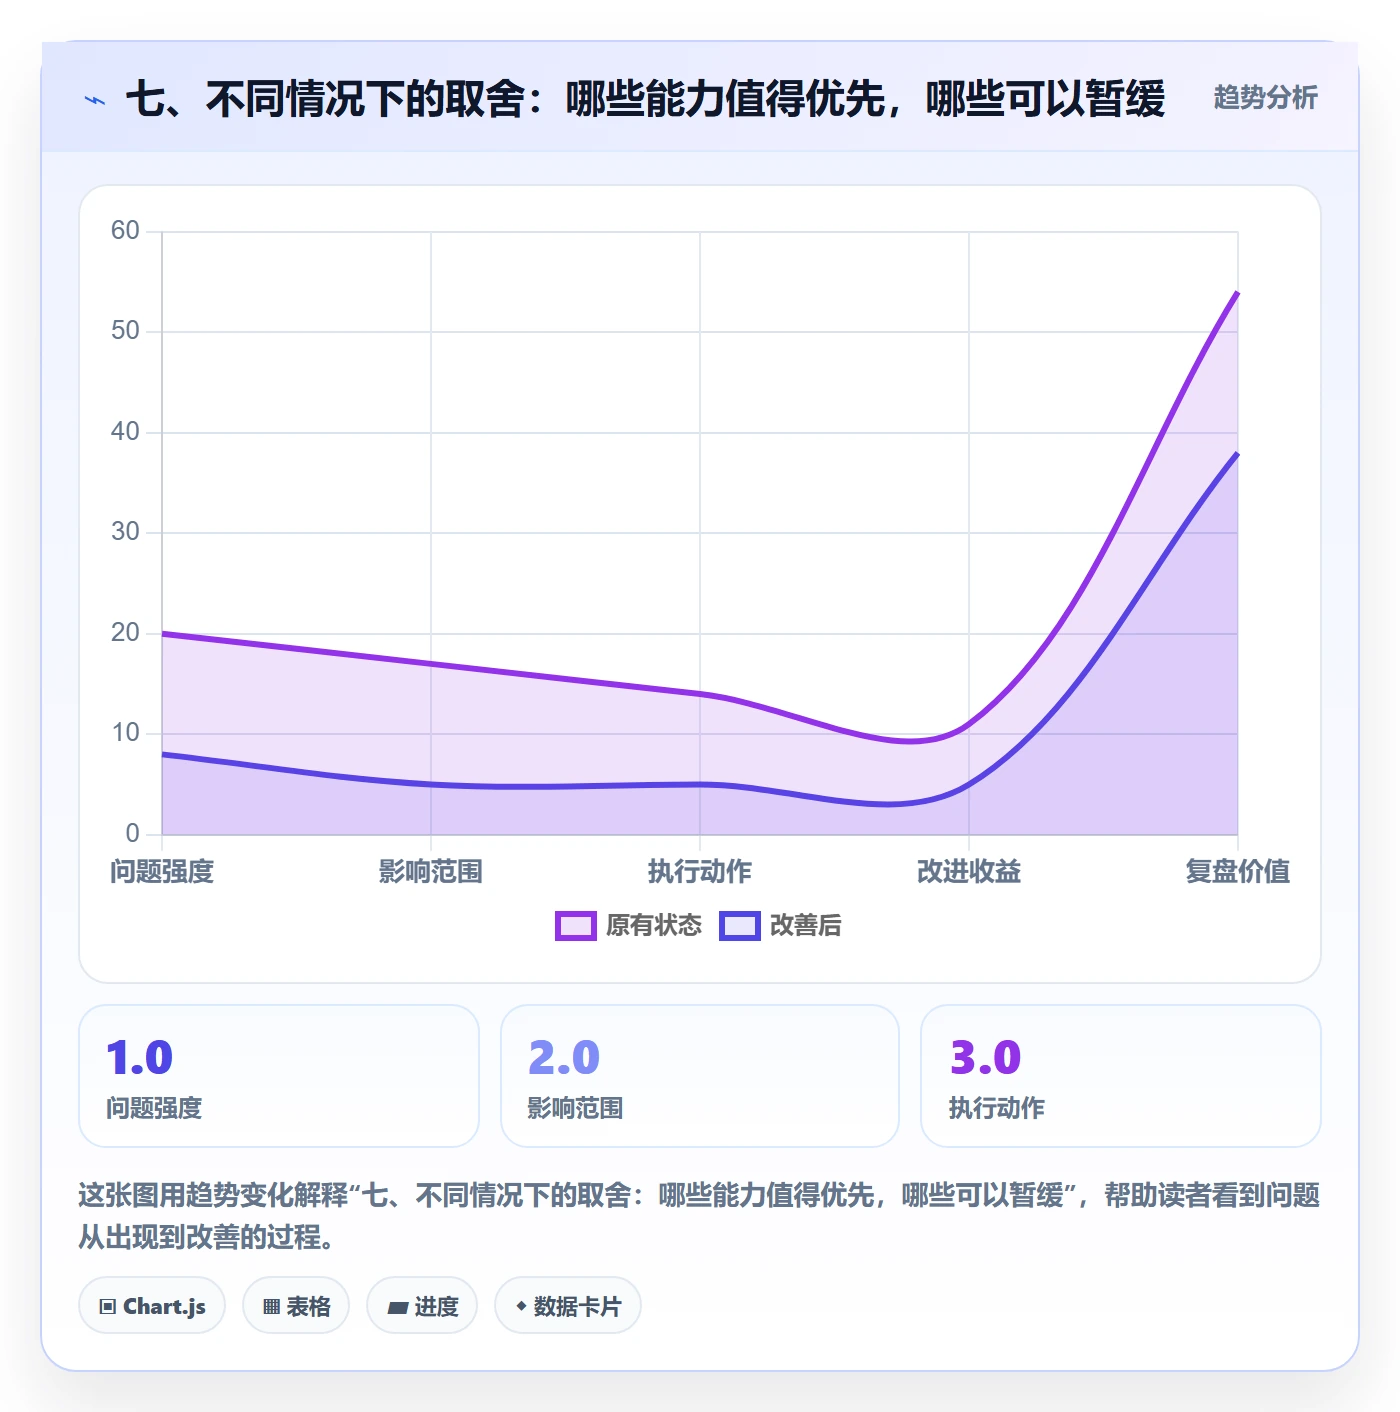
Task: Click the 趋势分析 badge in header
Action: [x=1265, y=97]
